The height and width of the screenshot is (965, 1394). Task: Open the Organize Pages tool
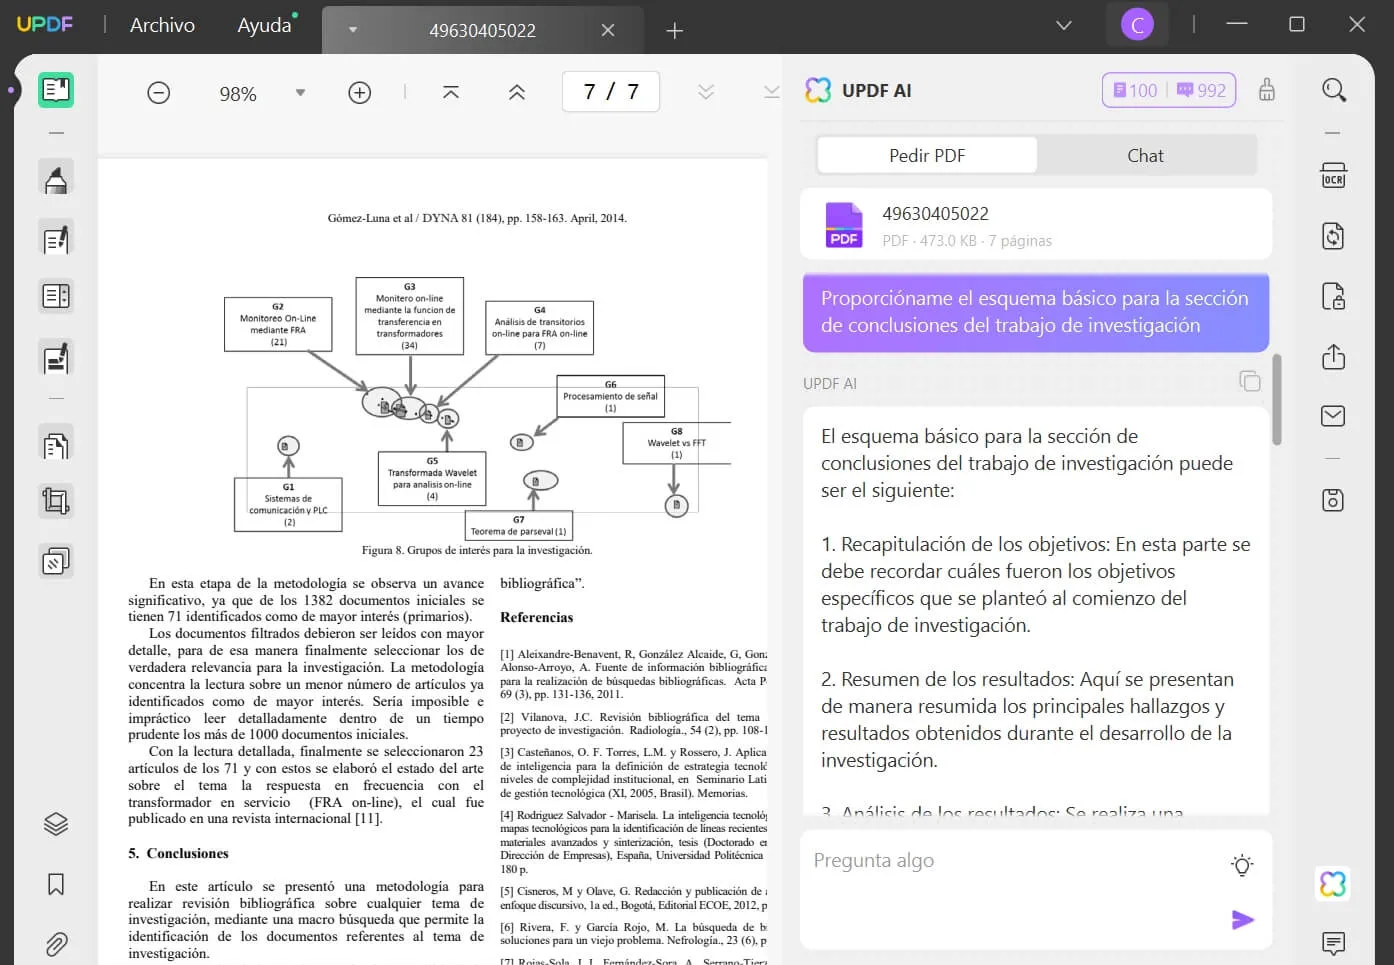[x=56, y=444]
